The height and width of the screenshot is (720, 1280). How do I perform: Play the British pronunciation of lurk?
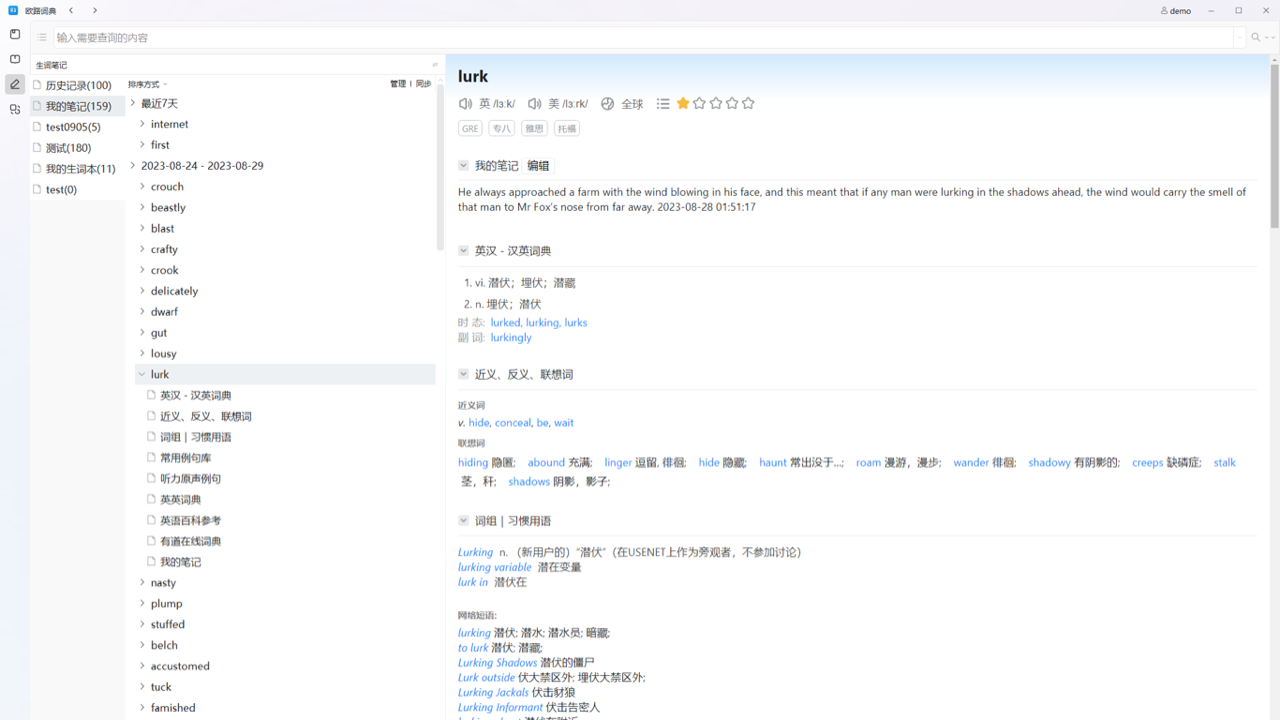[x=464, y=103]
